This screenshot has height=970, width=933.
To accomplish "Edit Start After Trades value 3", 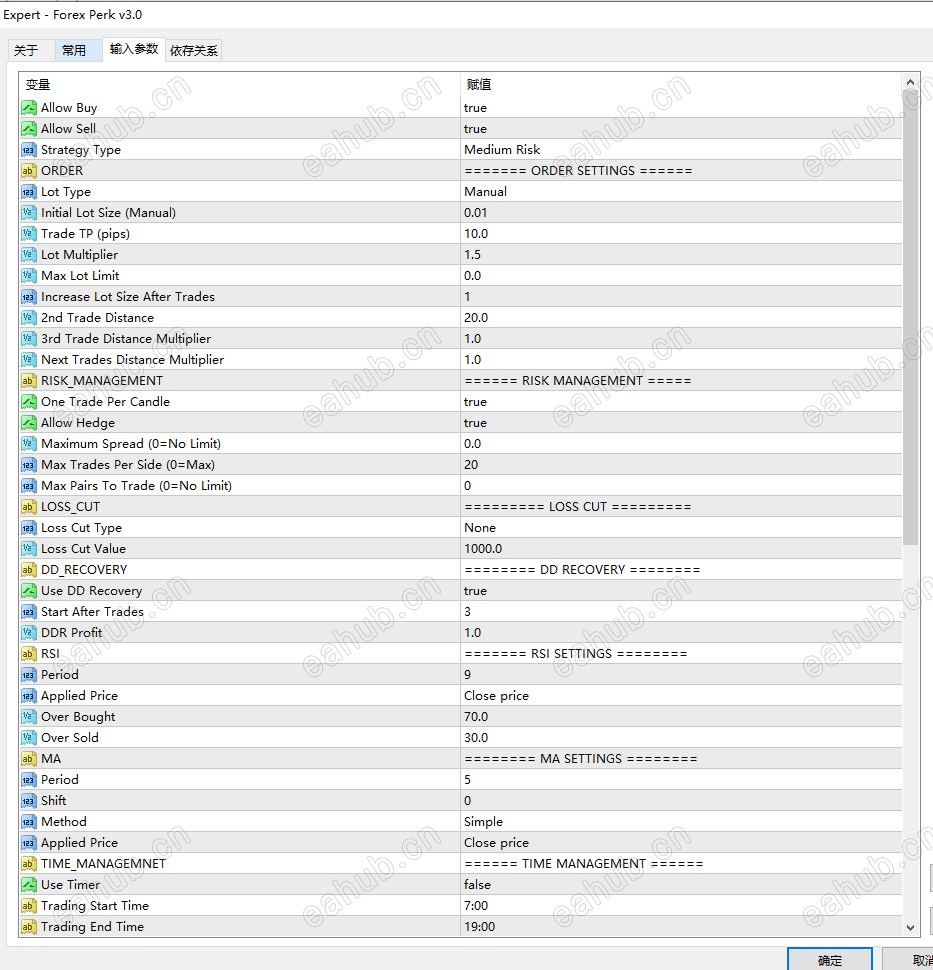I will [681, 612].
